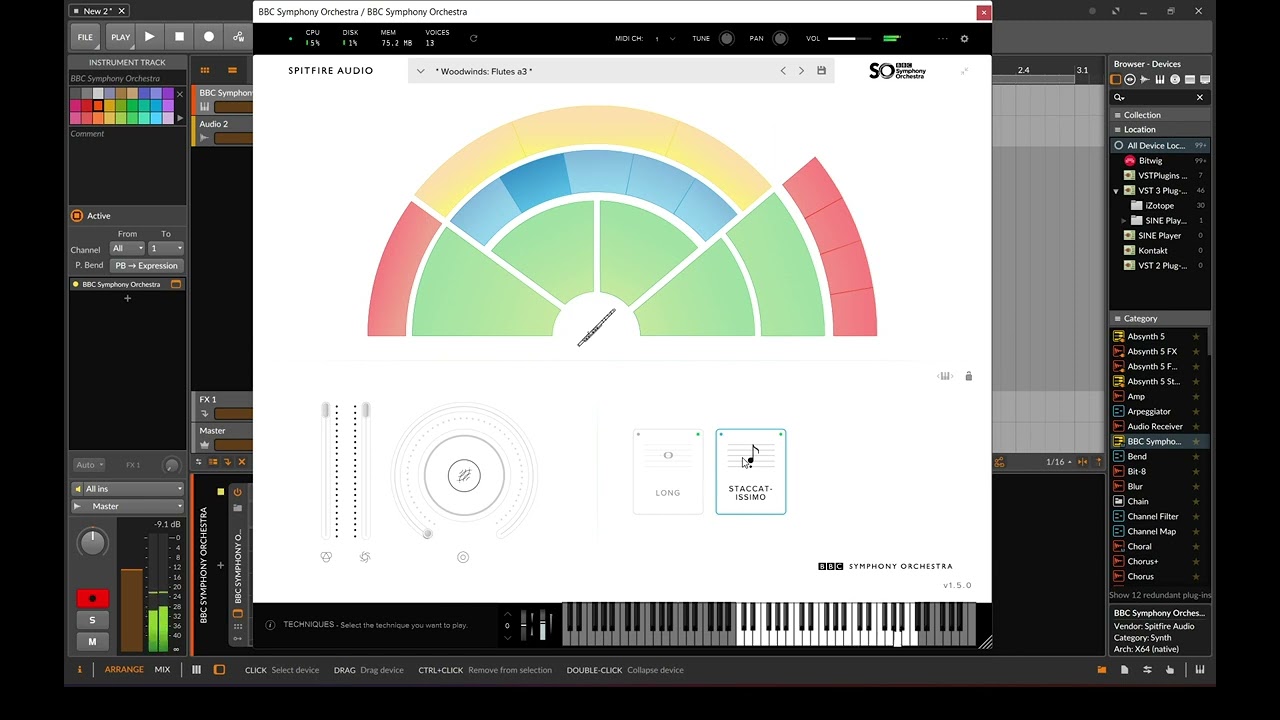
Task: Toggle the Active device checkbox
Action: pyautogui.click(x=76, y=216)
